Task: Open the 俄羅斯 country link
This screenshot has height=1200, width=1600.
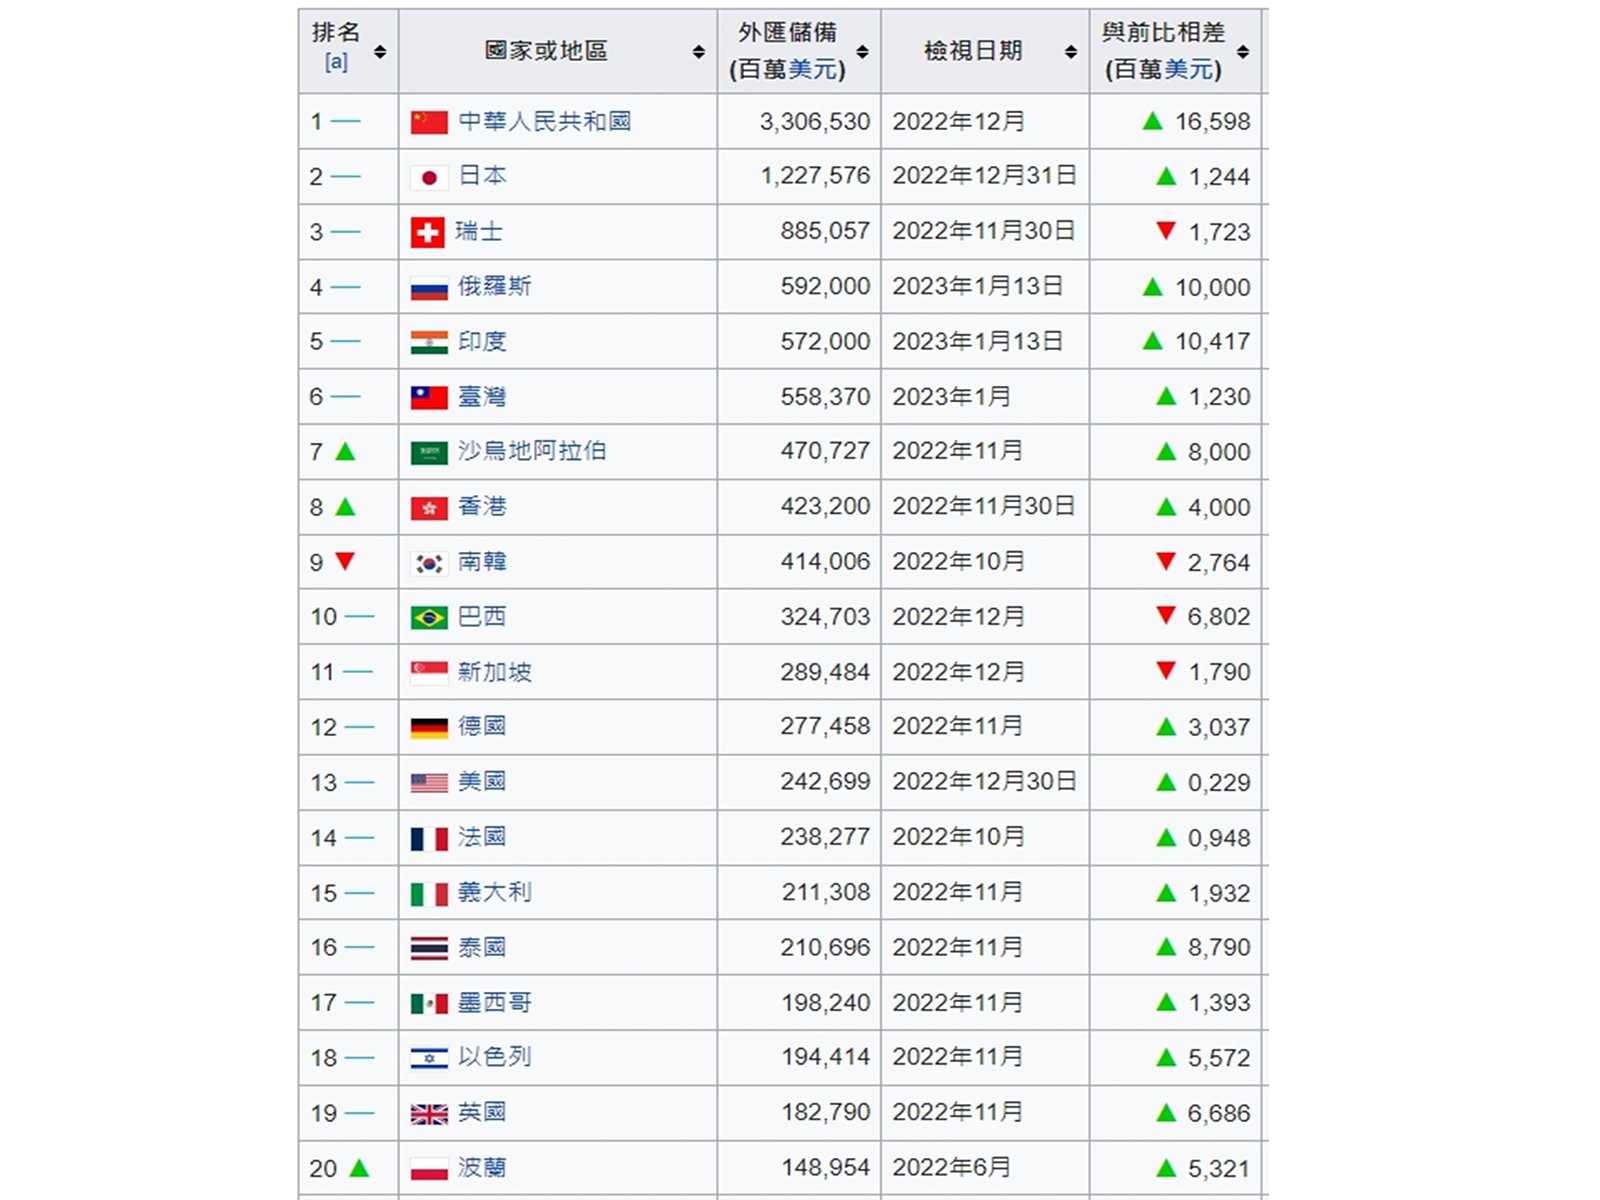Action: pyautogui.click(x=494, y=287)
